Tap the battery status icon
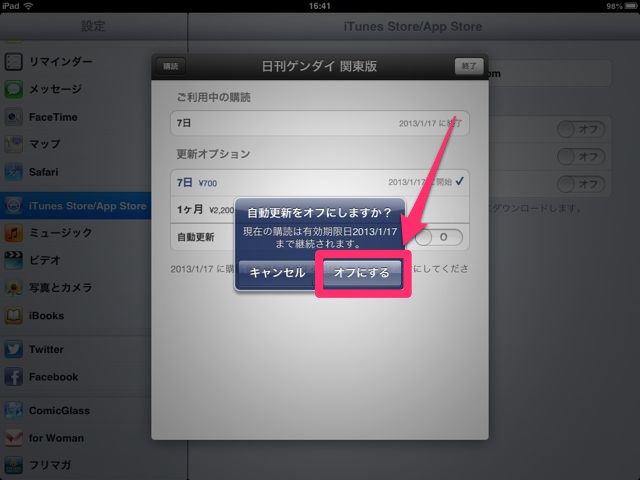The image size is (640, 480). point(631,6)
